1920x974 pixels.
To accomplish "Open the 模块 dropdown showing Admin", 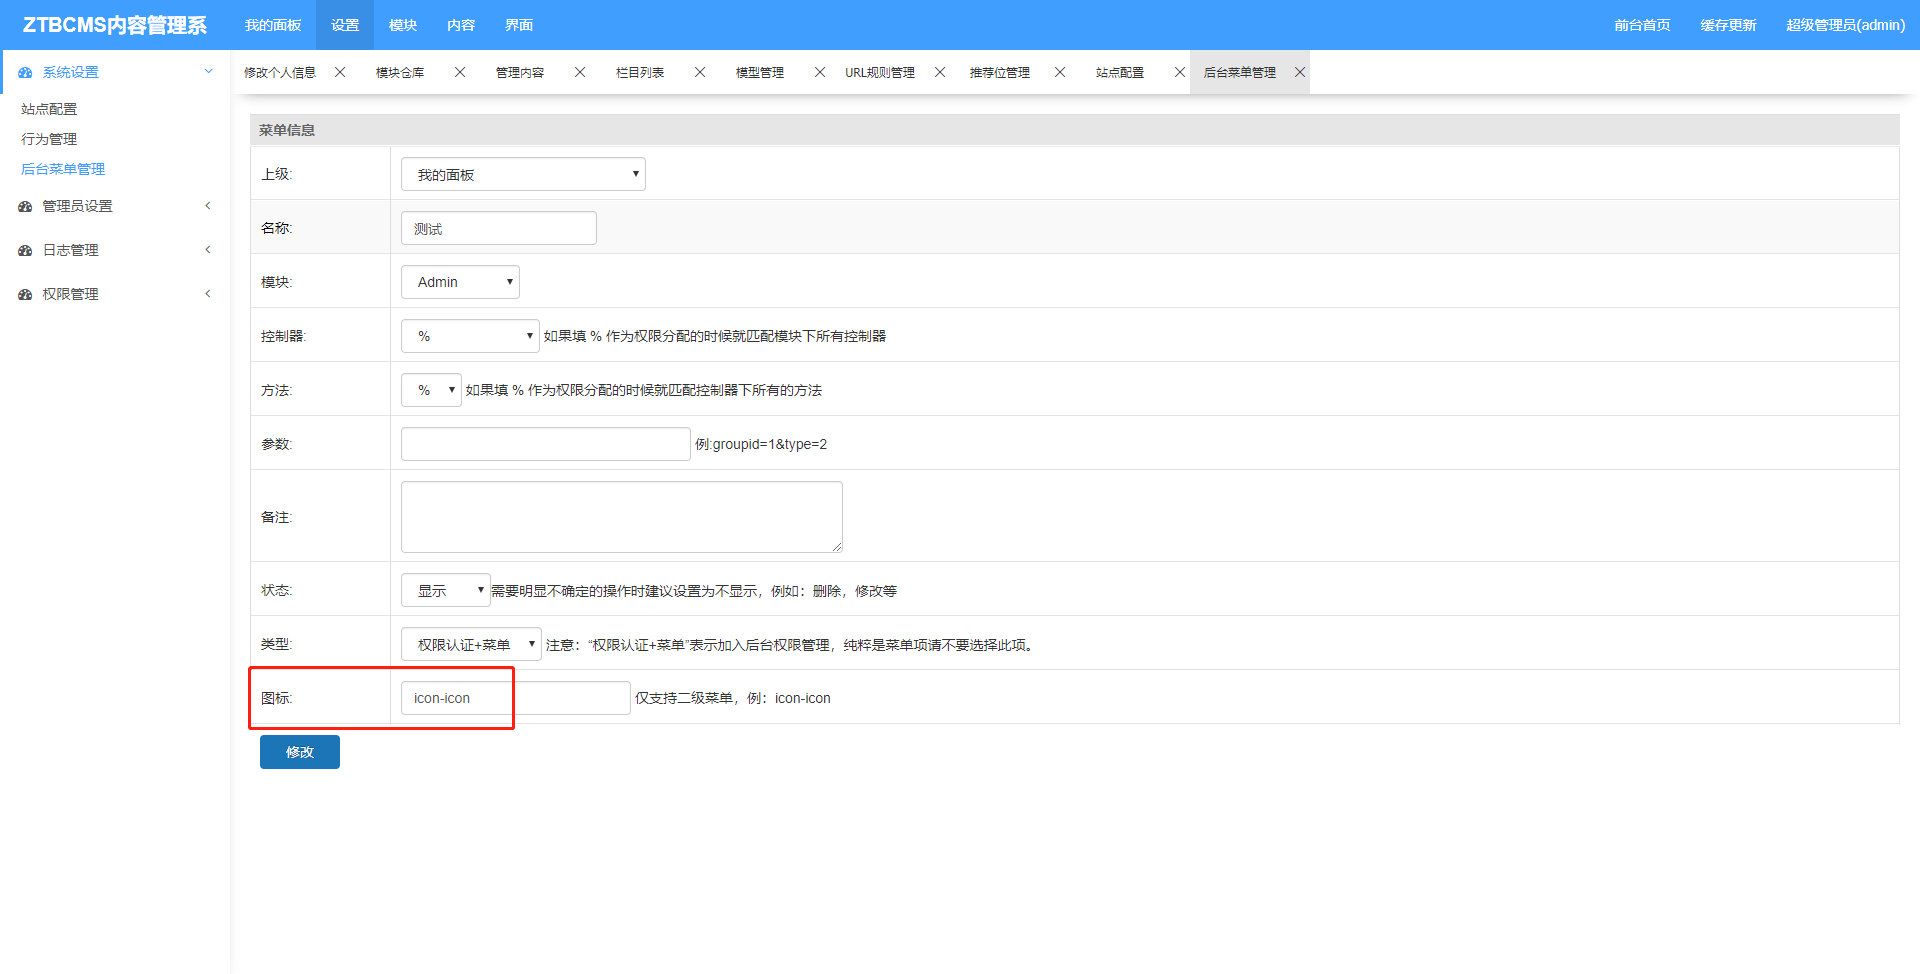I will click(460, 282).
